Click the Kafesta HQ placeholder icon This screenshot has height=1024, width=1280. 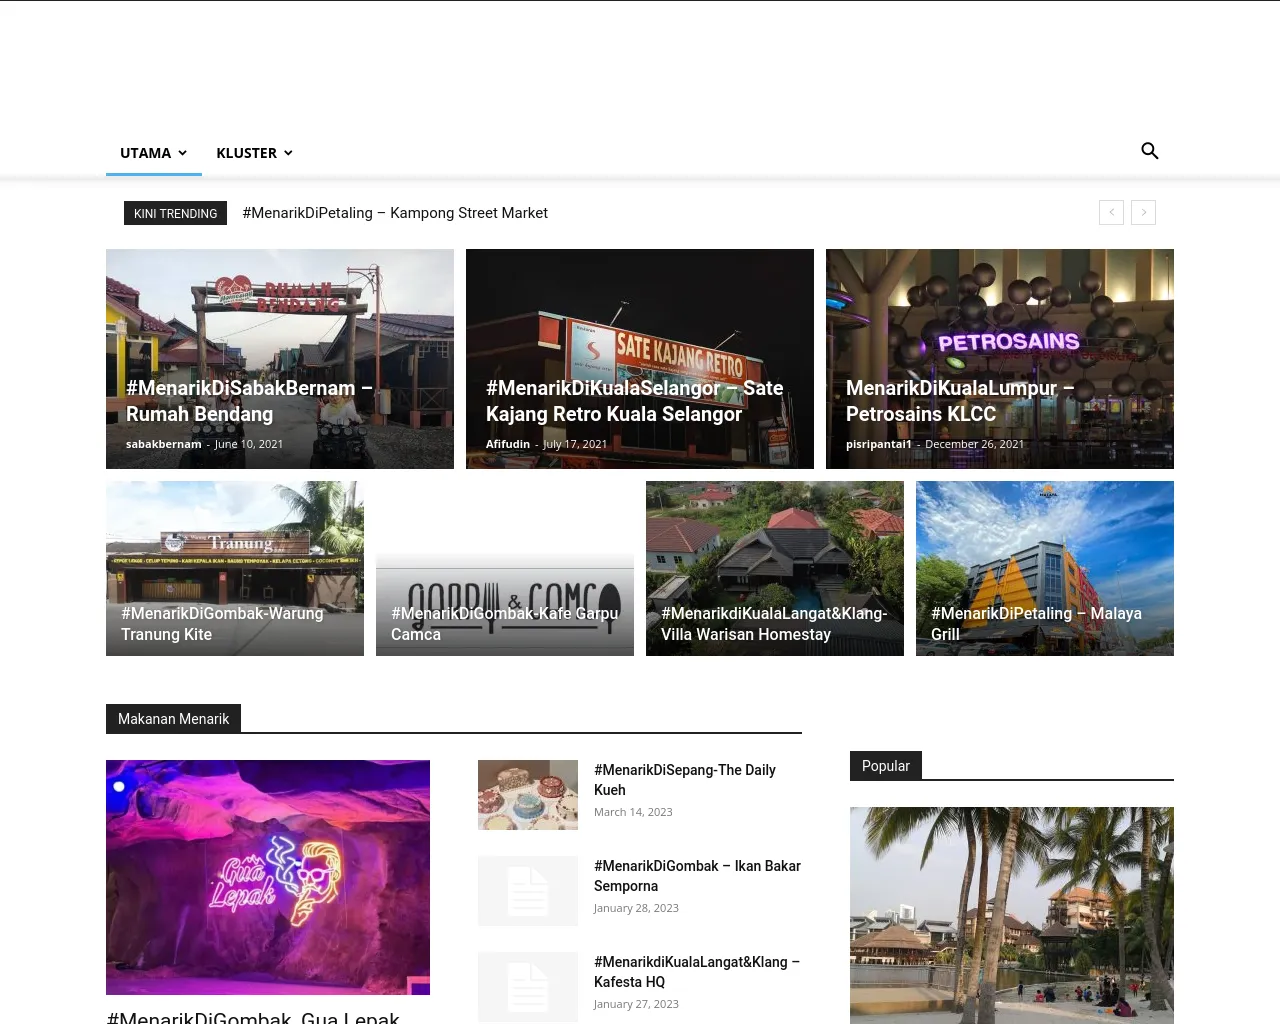click(528, 987)
